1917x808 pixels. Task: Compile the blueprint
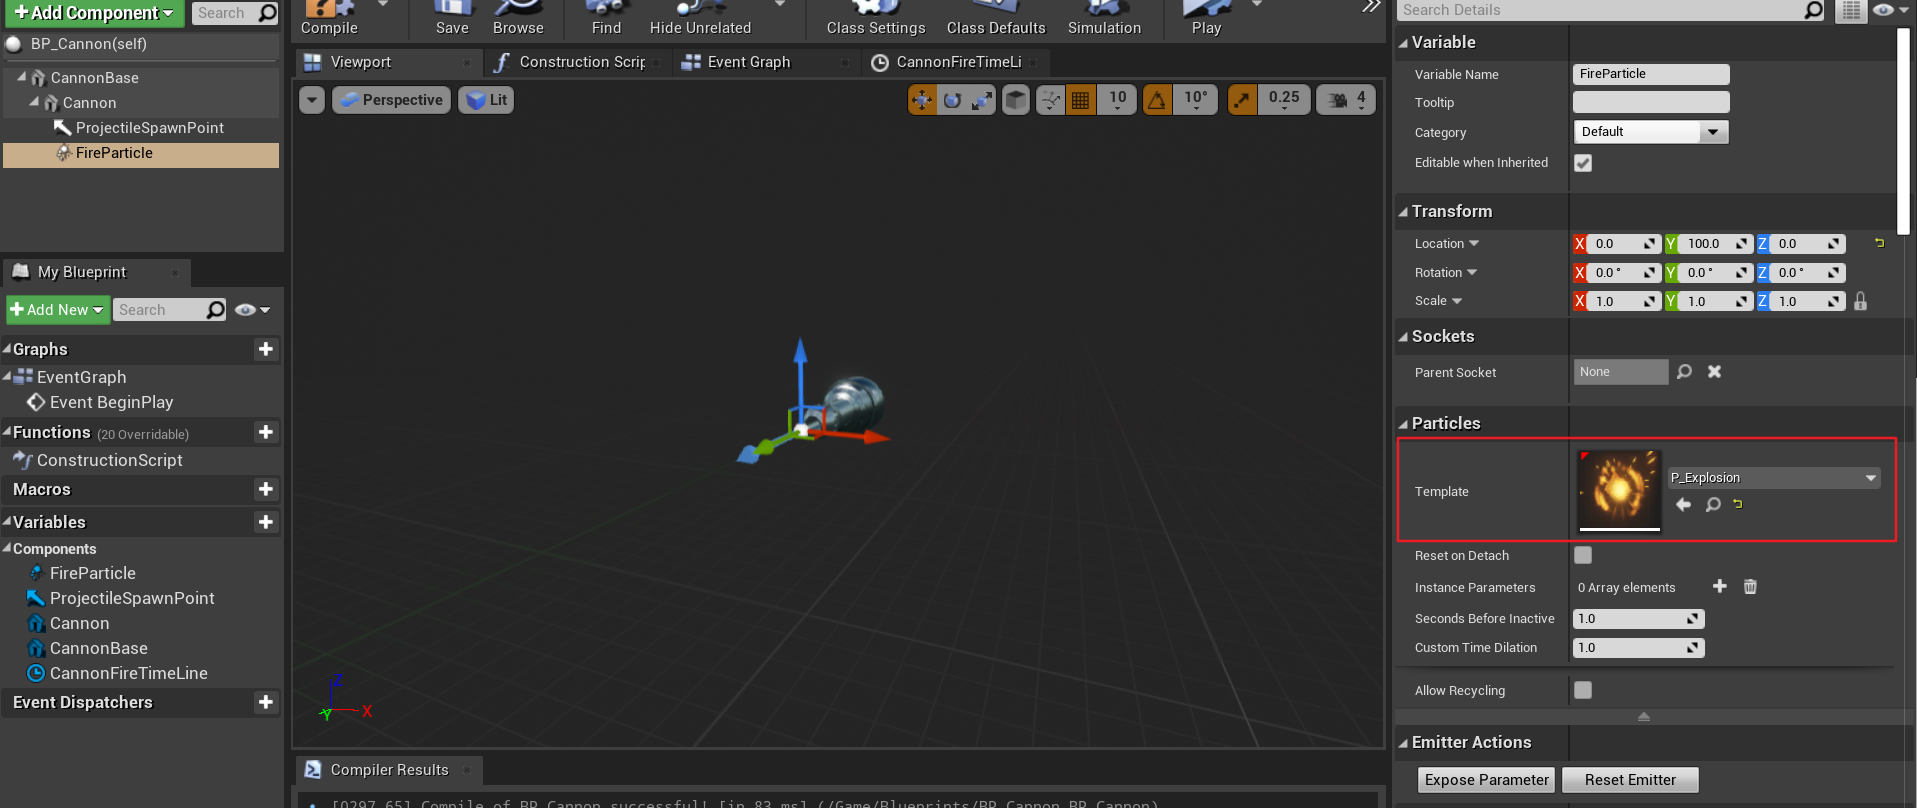(x=329, y=19)
